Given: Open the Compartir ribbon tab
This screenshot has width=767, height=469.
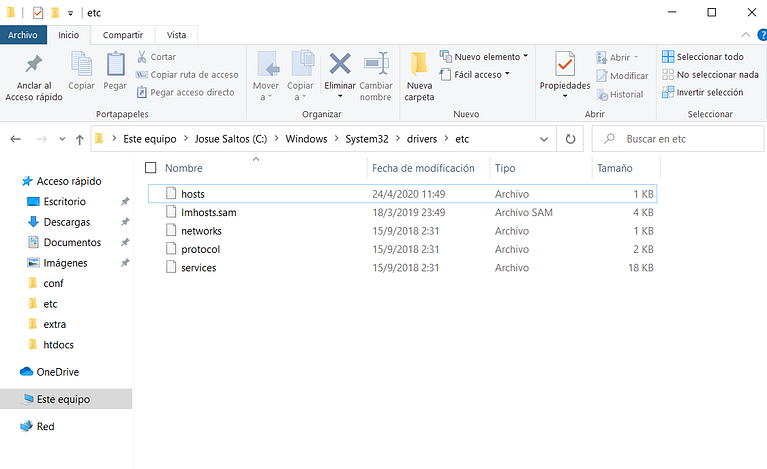Looking at the screenshot, I should [123, 35].
